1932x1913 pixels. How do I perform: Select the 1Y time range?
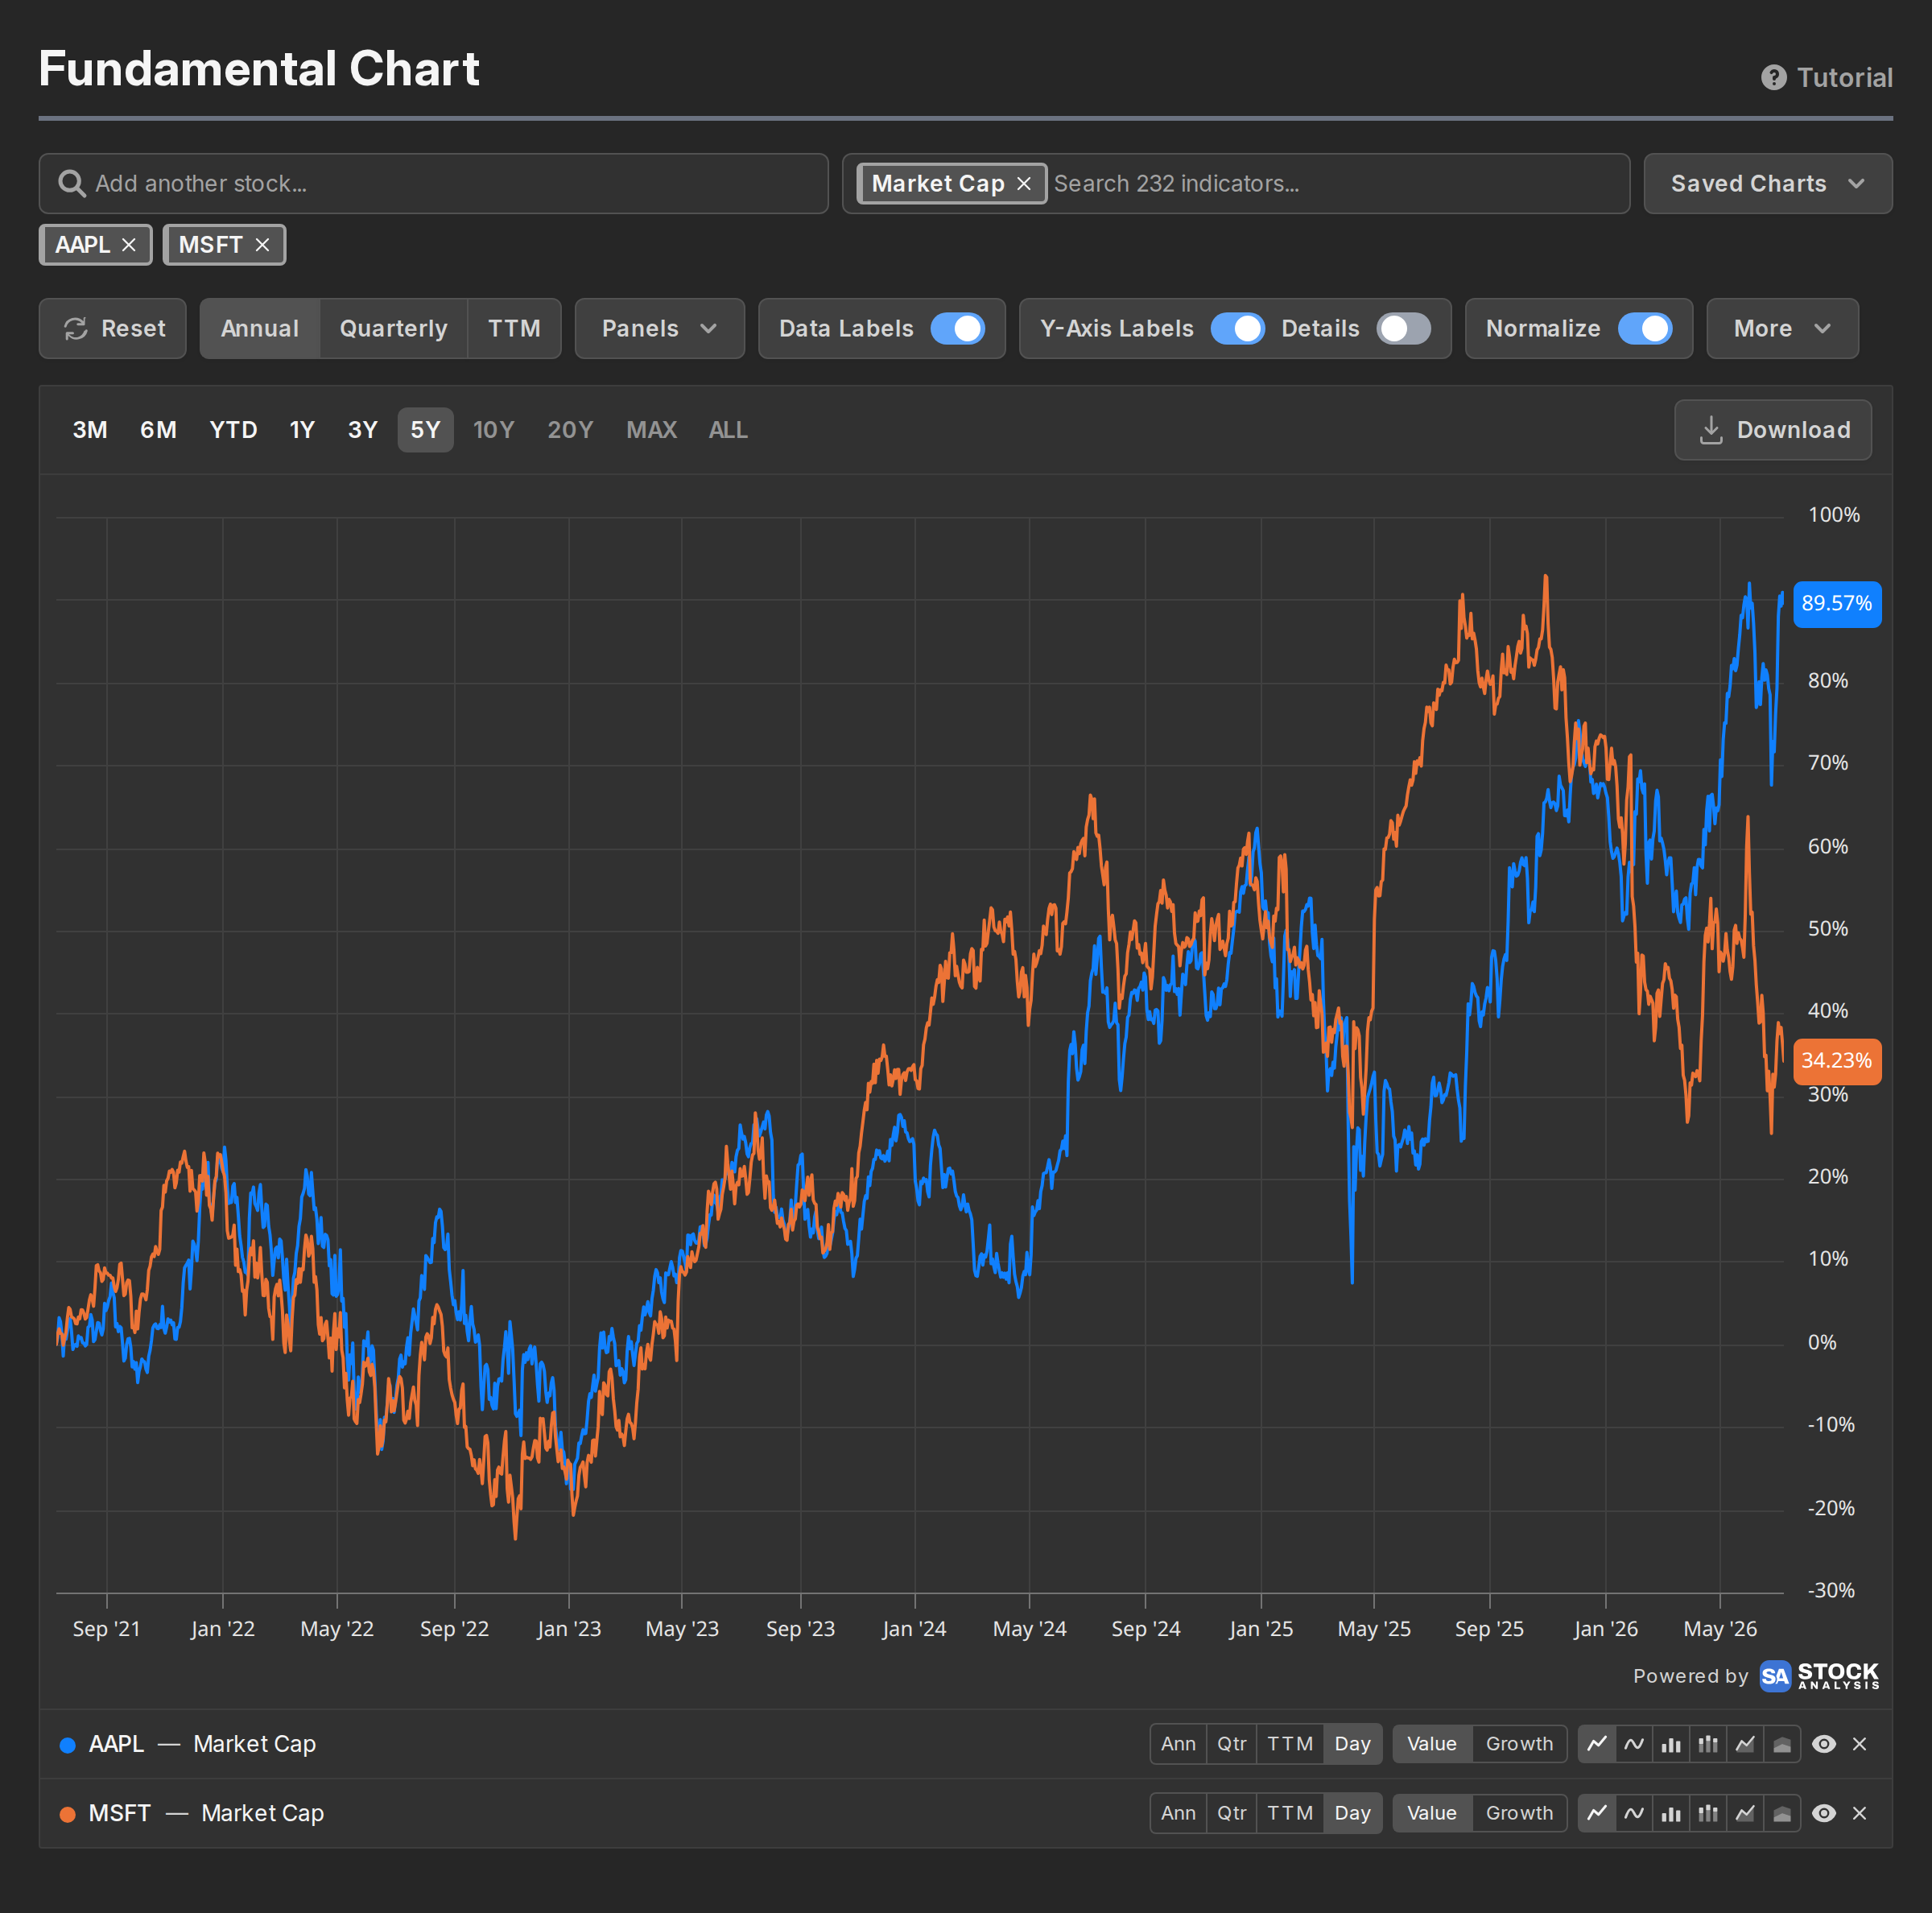(302, 430)
